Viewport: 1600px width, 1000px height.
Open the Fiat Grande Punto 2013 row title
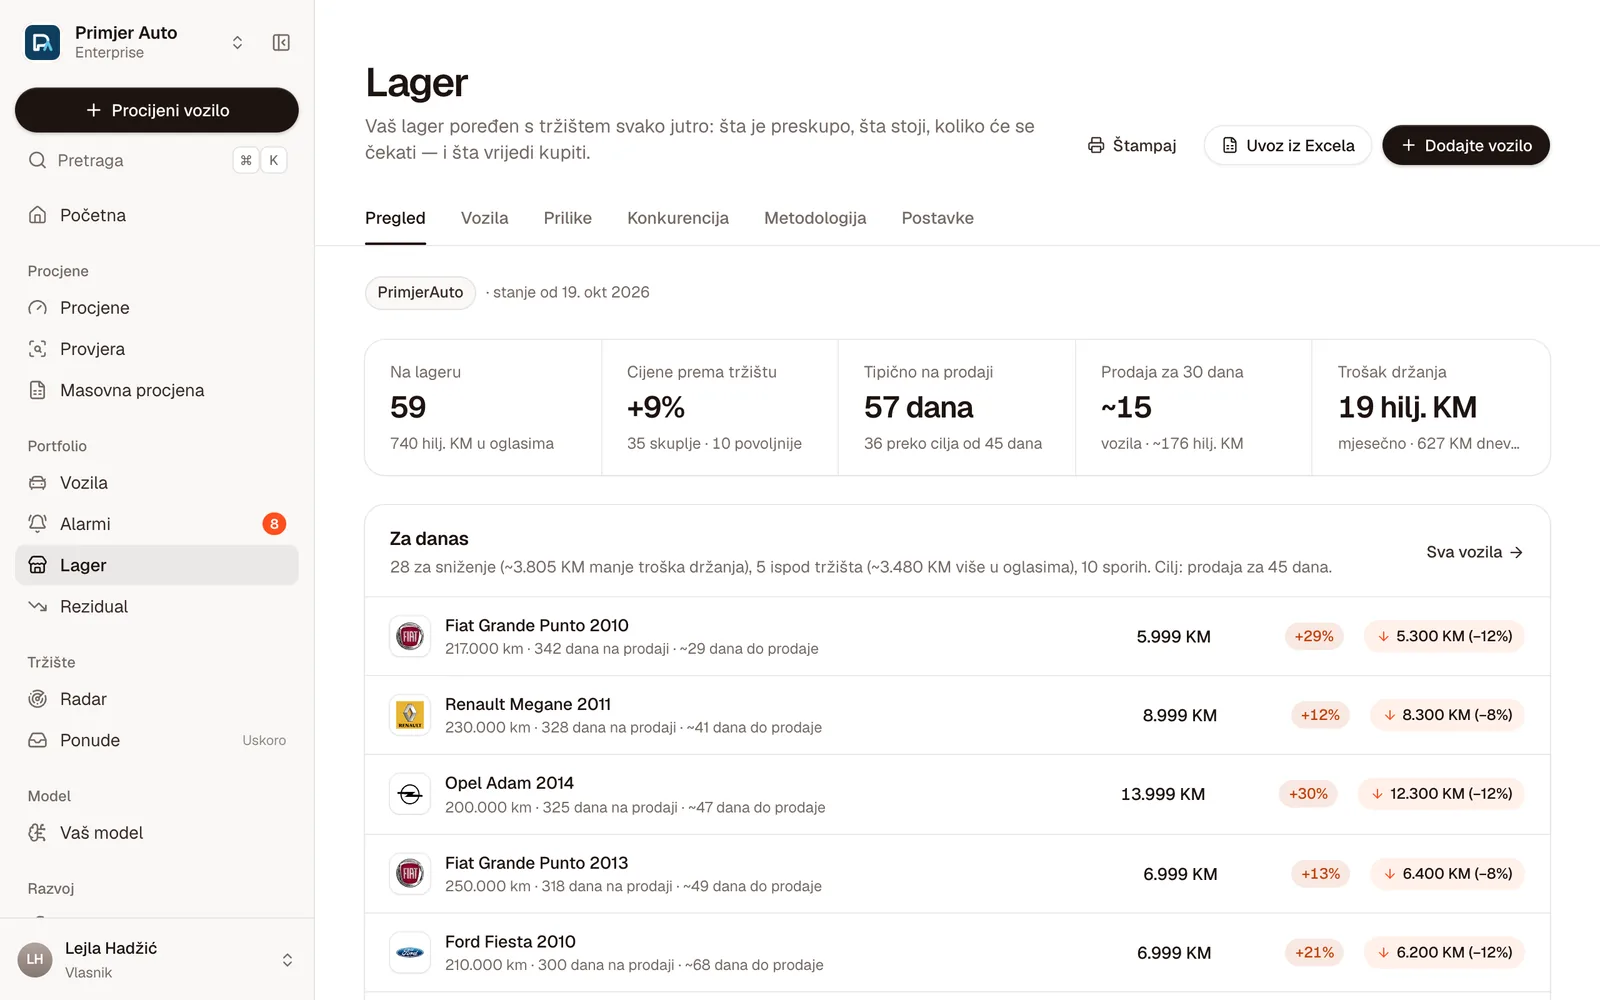coord(537,863)
